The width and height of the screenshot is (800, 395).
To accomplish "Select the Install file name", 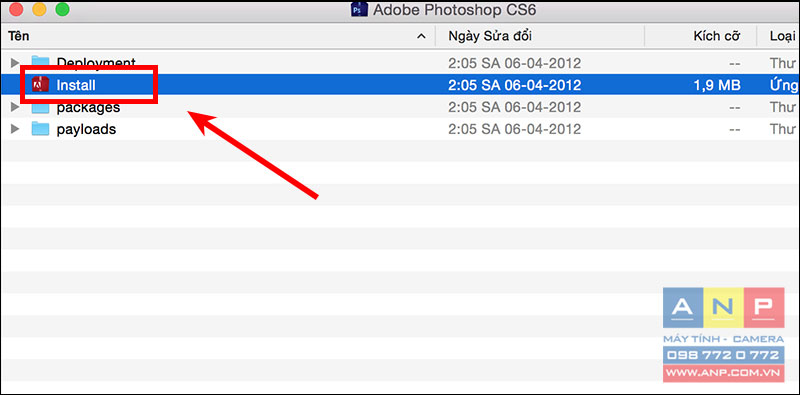I will (x=76, y=85).
